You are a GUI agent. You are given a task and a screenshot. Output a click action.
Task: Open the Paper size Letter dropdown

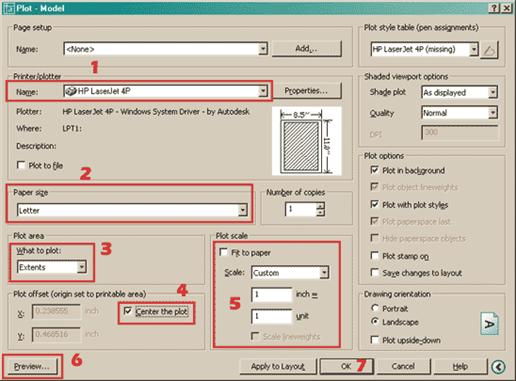(243, 210)
